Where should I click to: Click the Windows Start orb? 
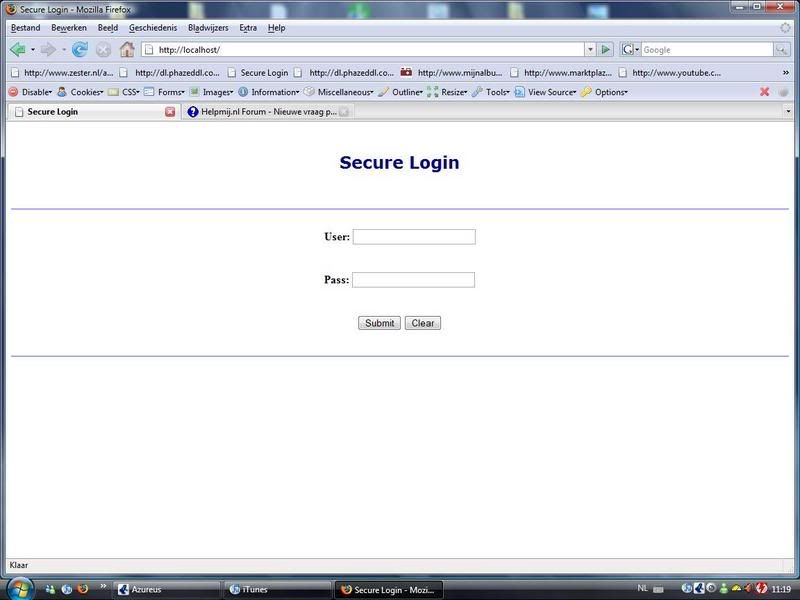click(20, 587)
